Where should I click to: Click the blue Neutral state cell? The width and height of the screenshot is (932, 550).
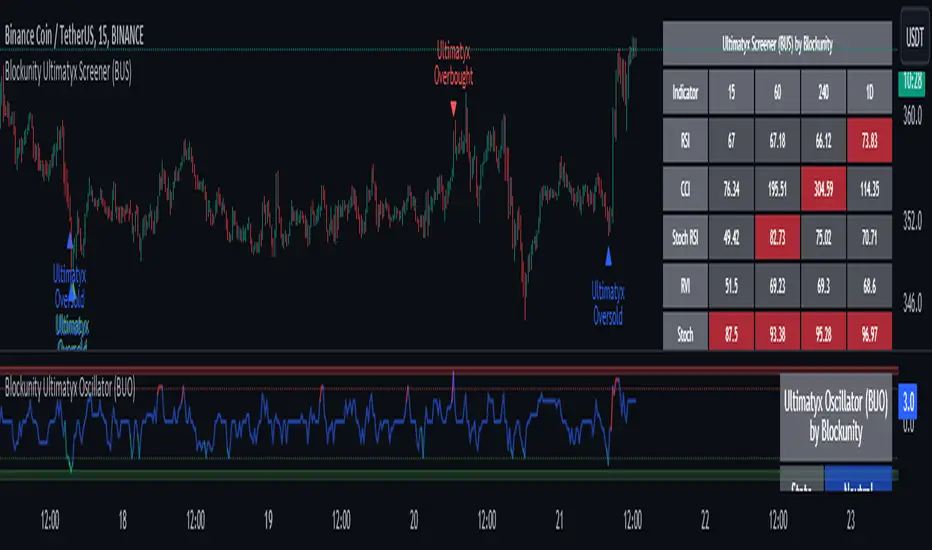(858, 479)
